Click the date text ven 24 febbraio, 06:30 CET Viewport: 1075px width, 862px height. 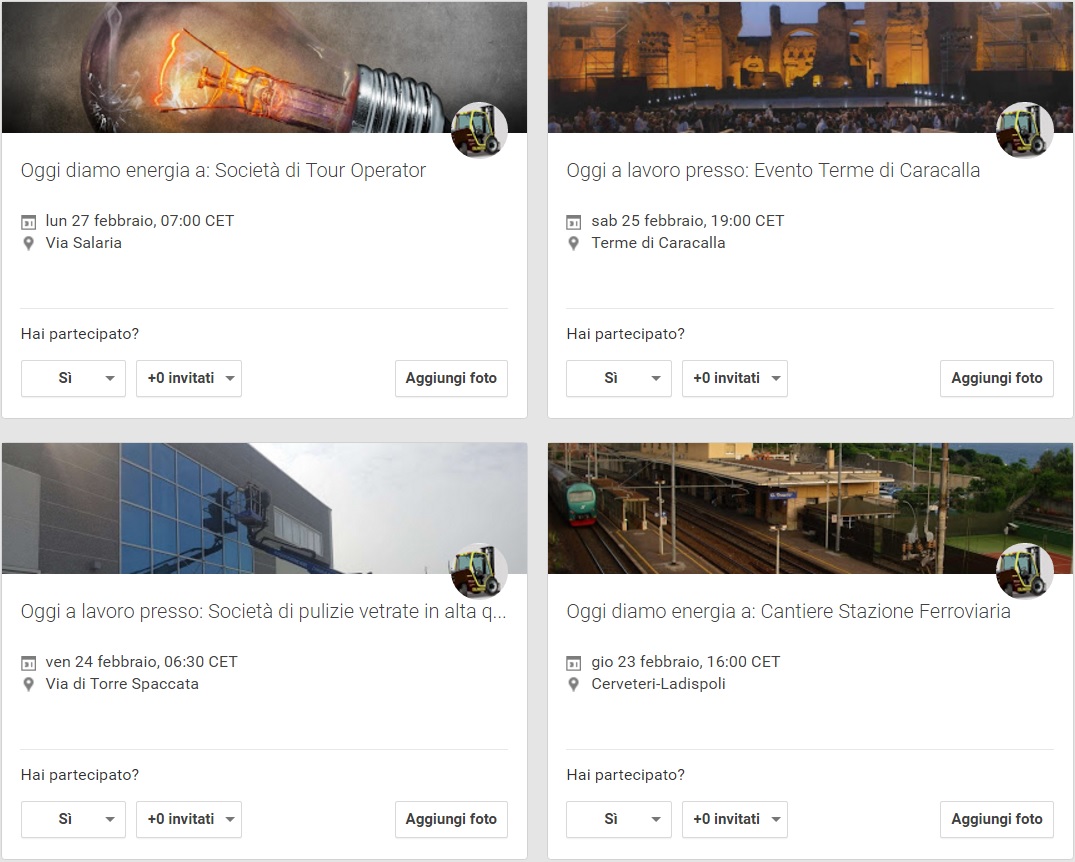click(x=141, y=662)
